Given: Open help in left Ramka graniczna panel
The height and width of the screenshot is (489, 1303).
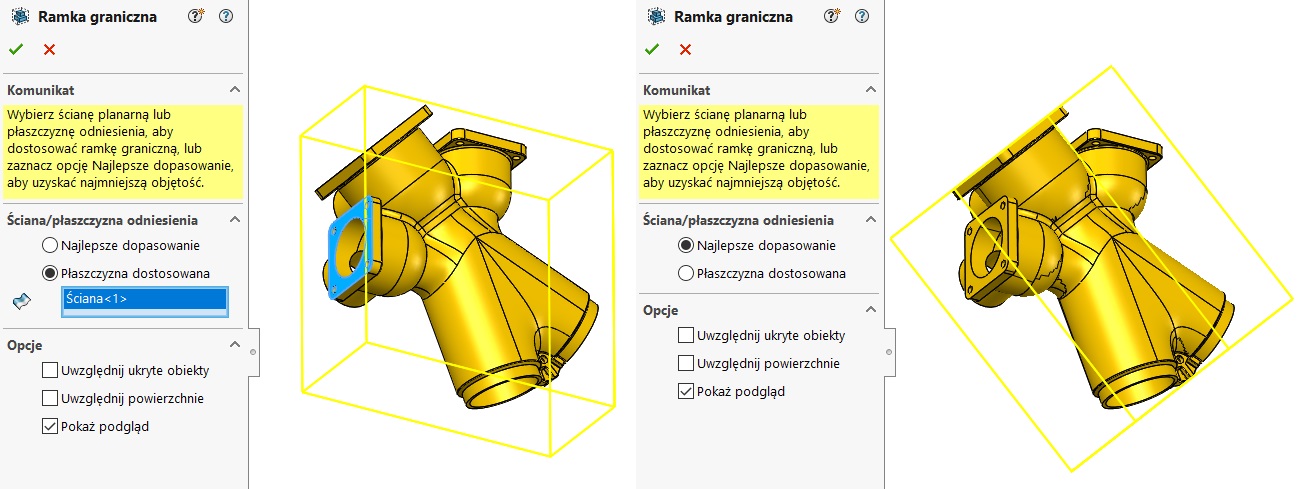Looking at the screenshot, I should [226, 16].
